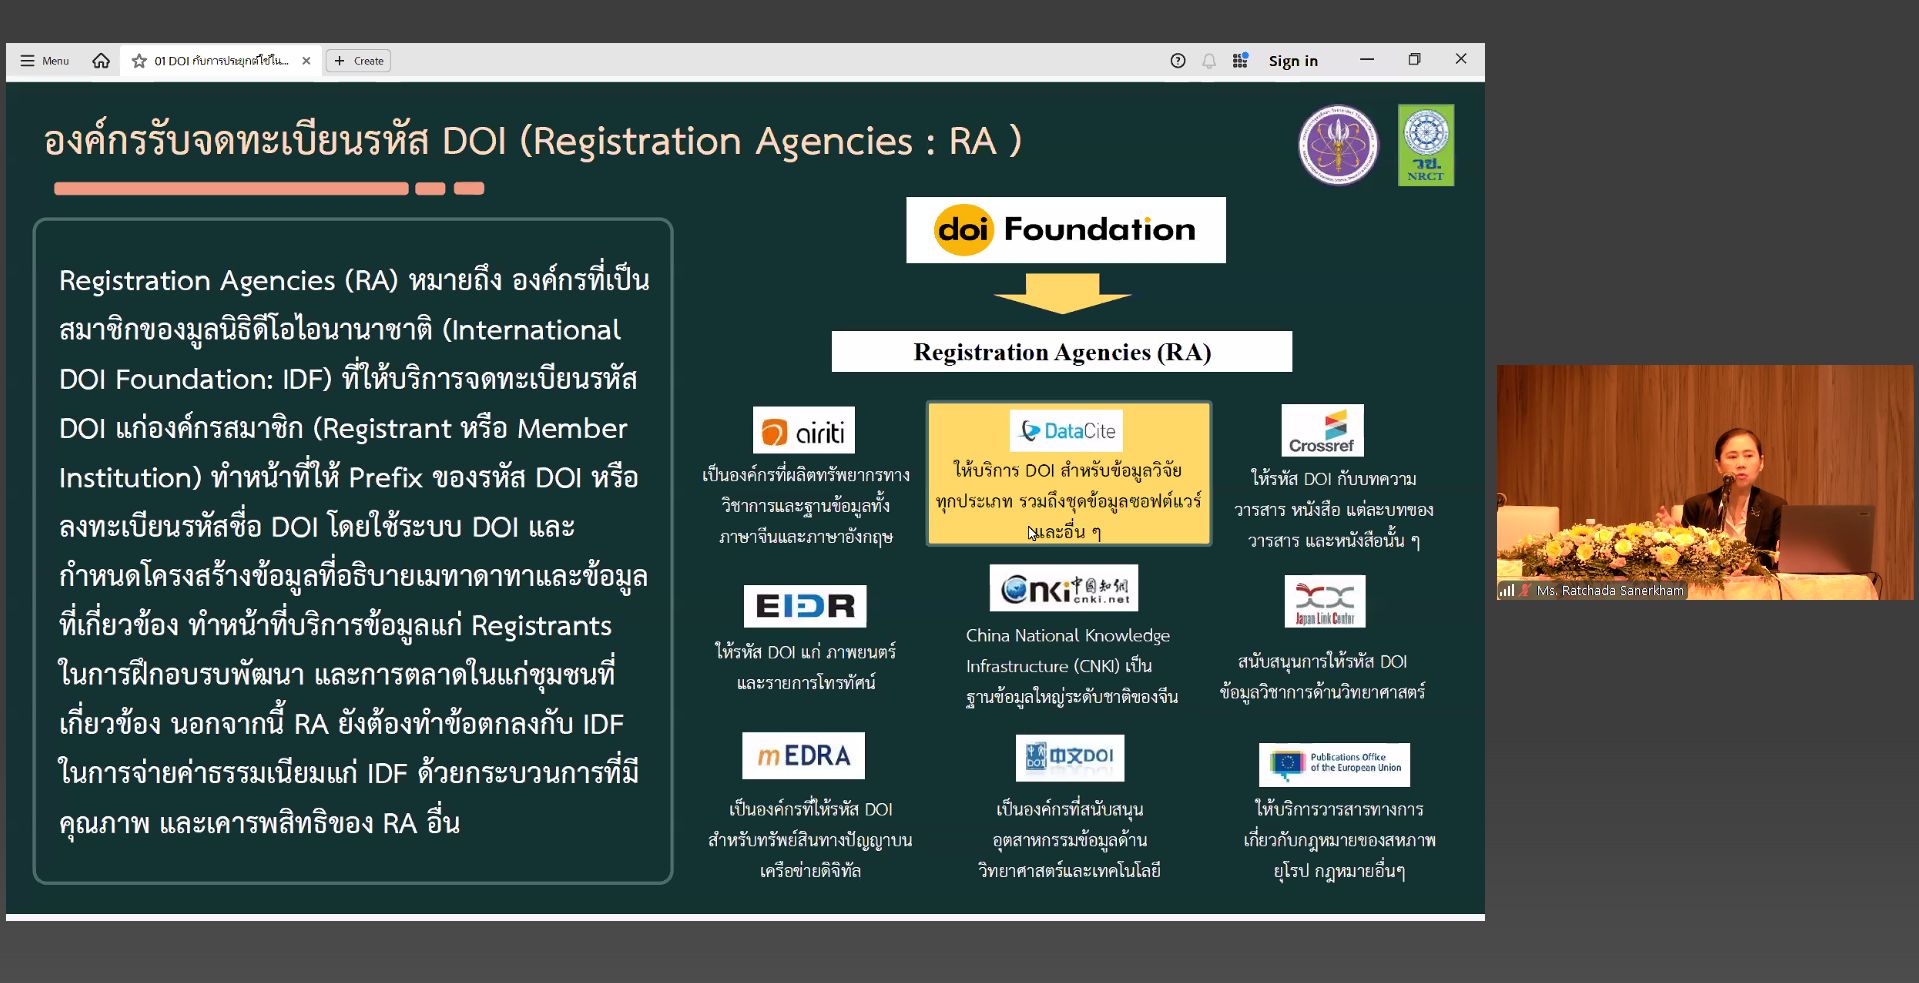Open the help question mark icon
This screenshot has width=1919, height=983.
coord(1177,61)
